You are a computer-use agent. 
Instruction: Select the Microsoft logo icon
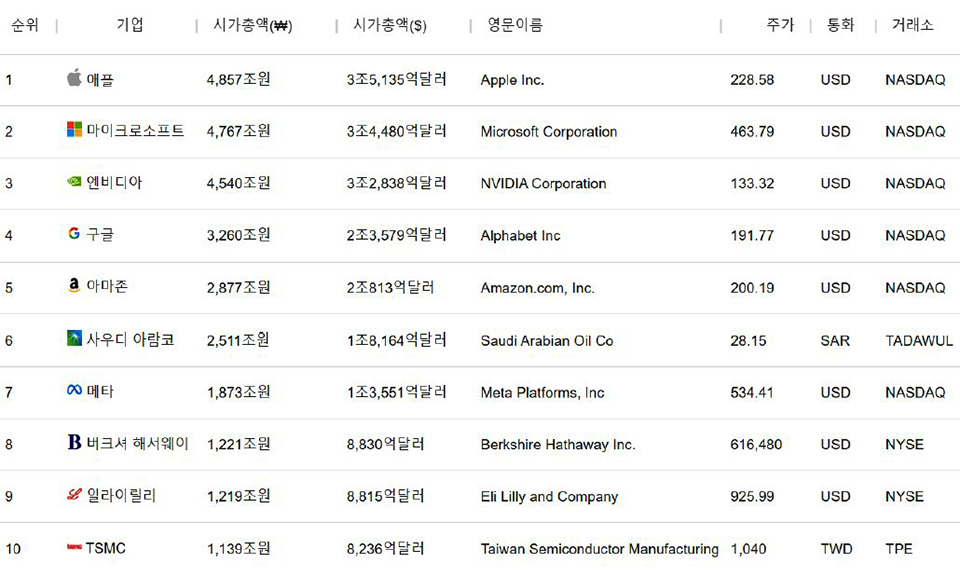[x=73, y=131]
